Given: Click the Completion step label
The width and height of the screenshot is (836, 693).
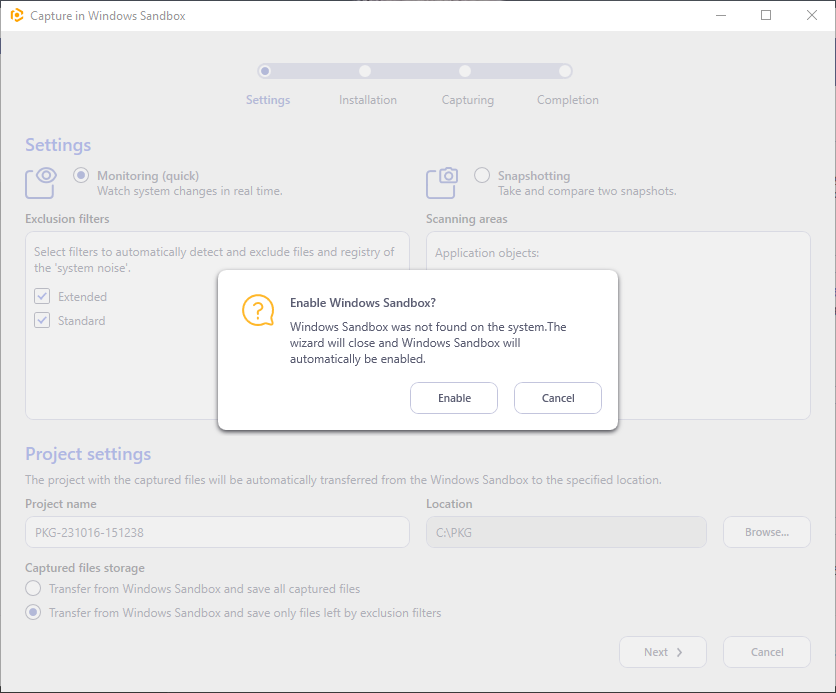Looking at the screenshot, I should (x=568, y=100).
